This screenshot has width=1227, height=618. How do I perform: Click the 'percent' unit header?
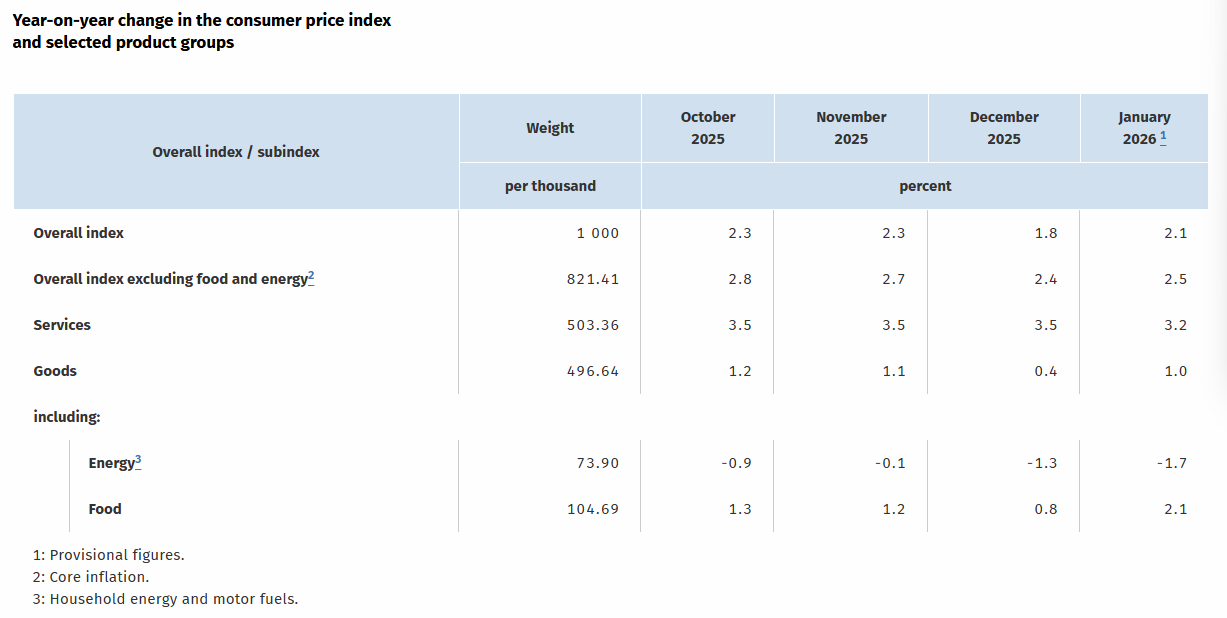(x=925, y=186)
